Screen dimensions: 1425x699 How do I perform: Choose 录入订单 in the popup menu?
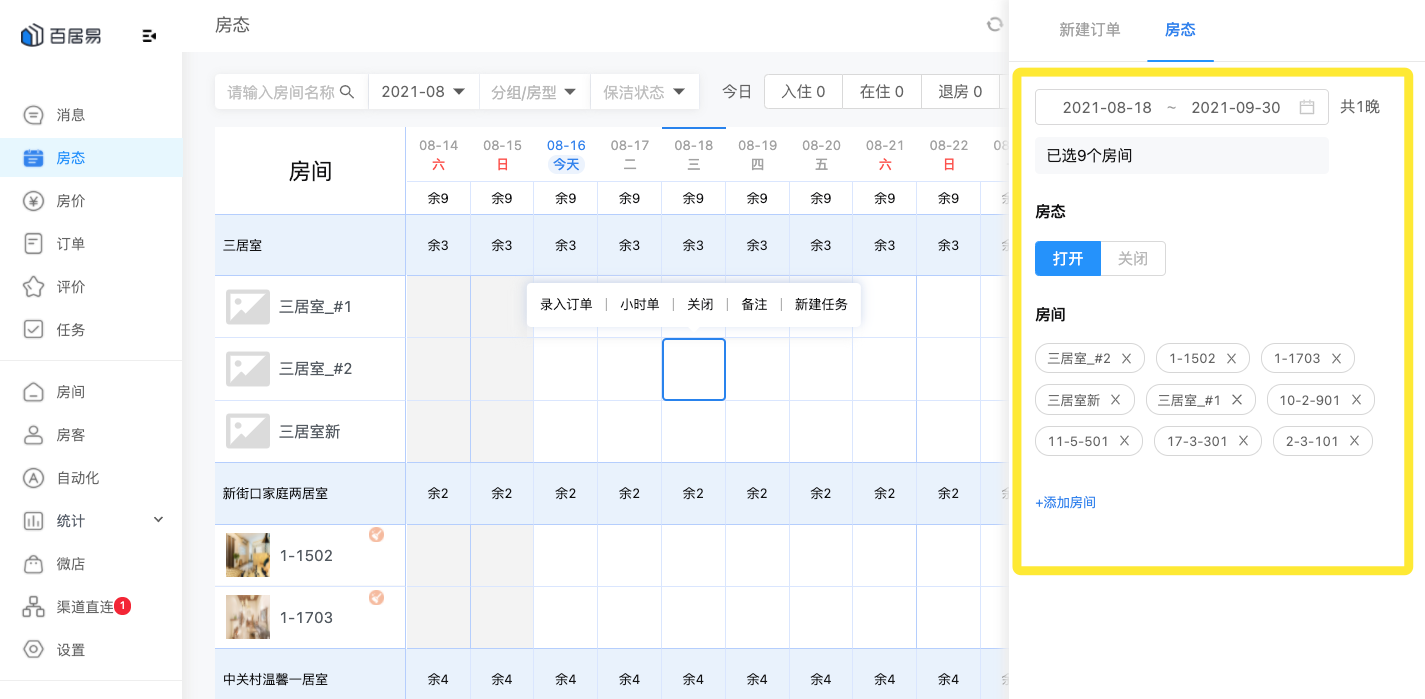pos(566,304)
